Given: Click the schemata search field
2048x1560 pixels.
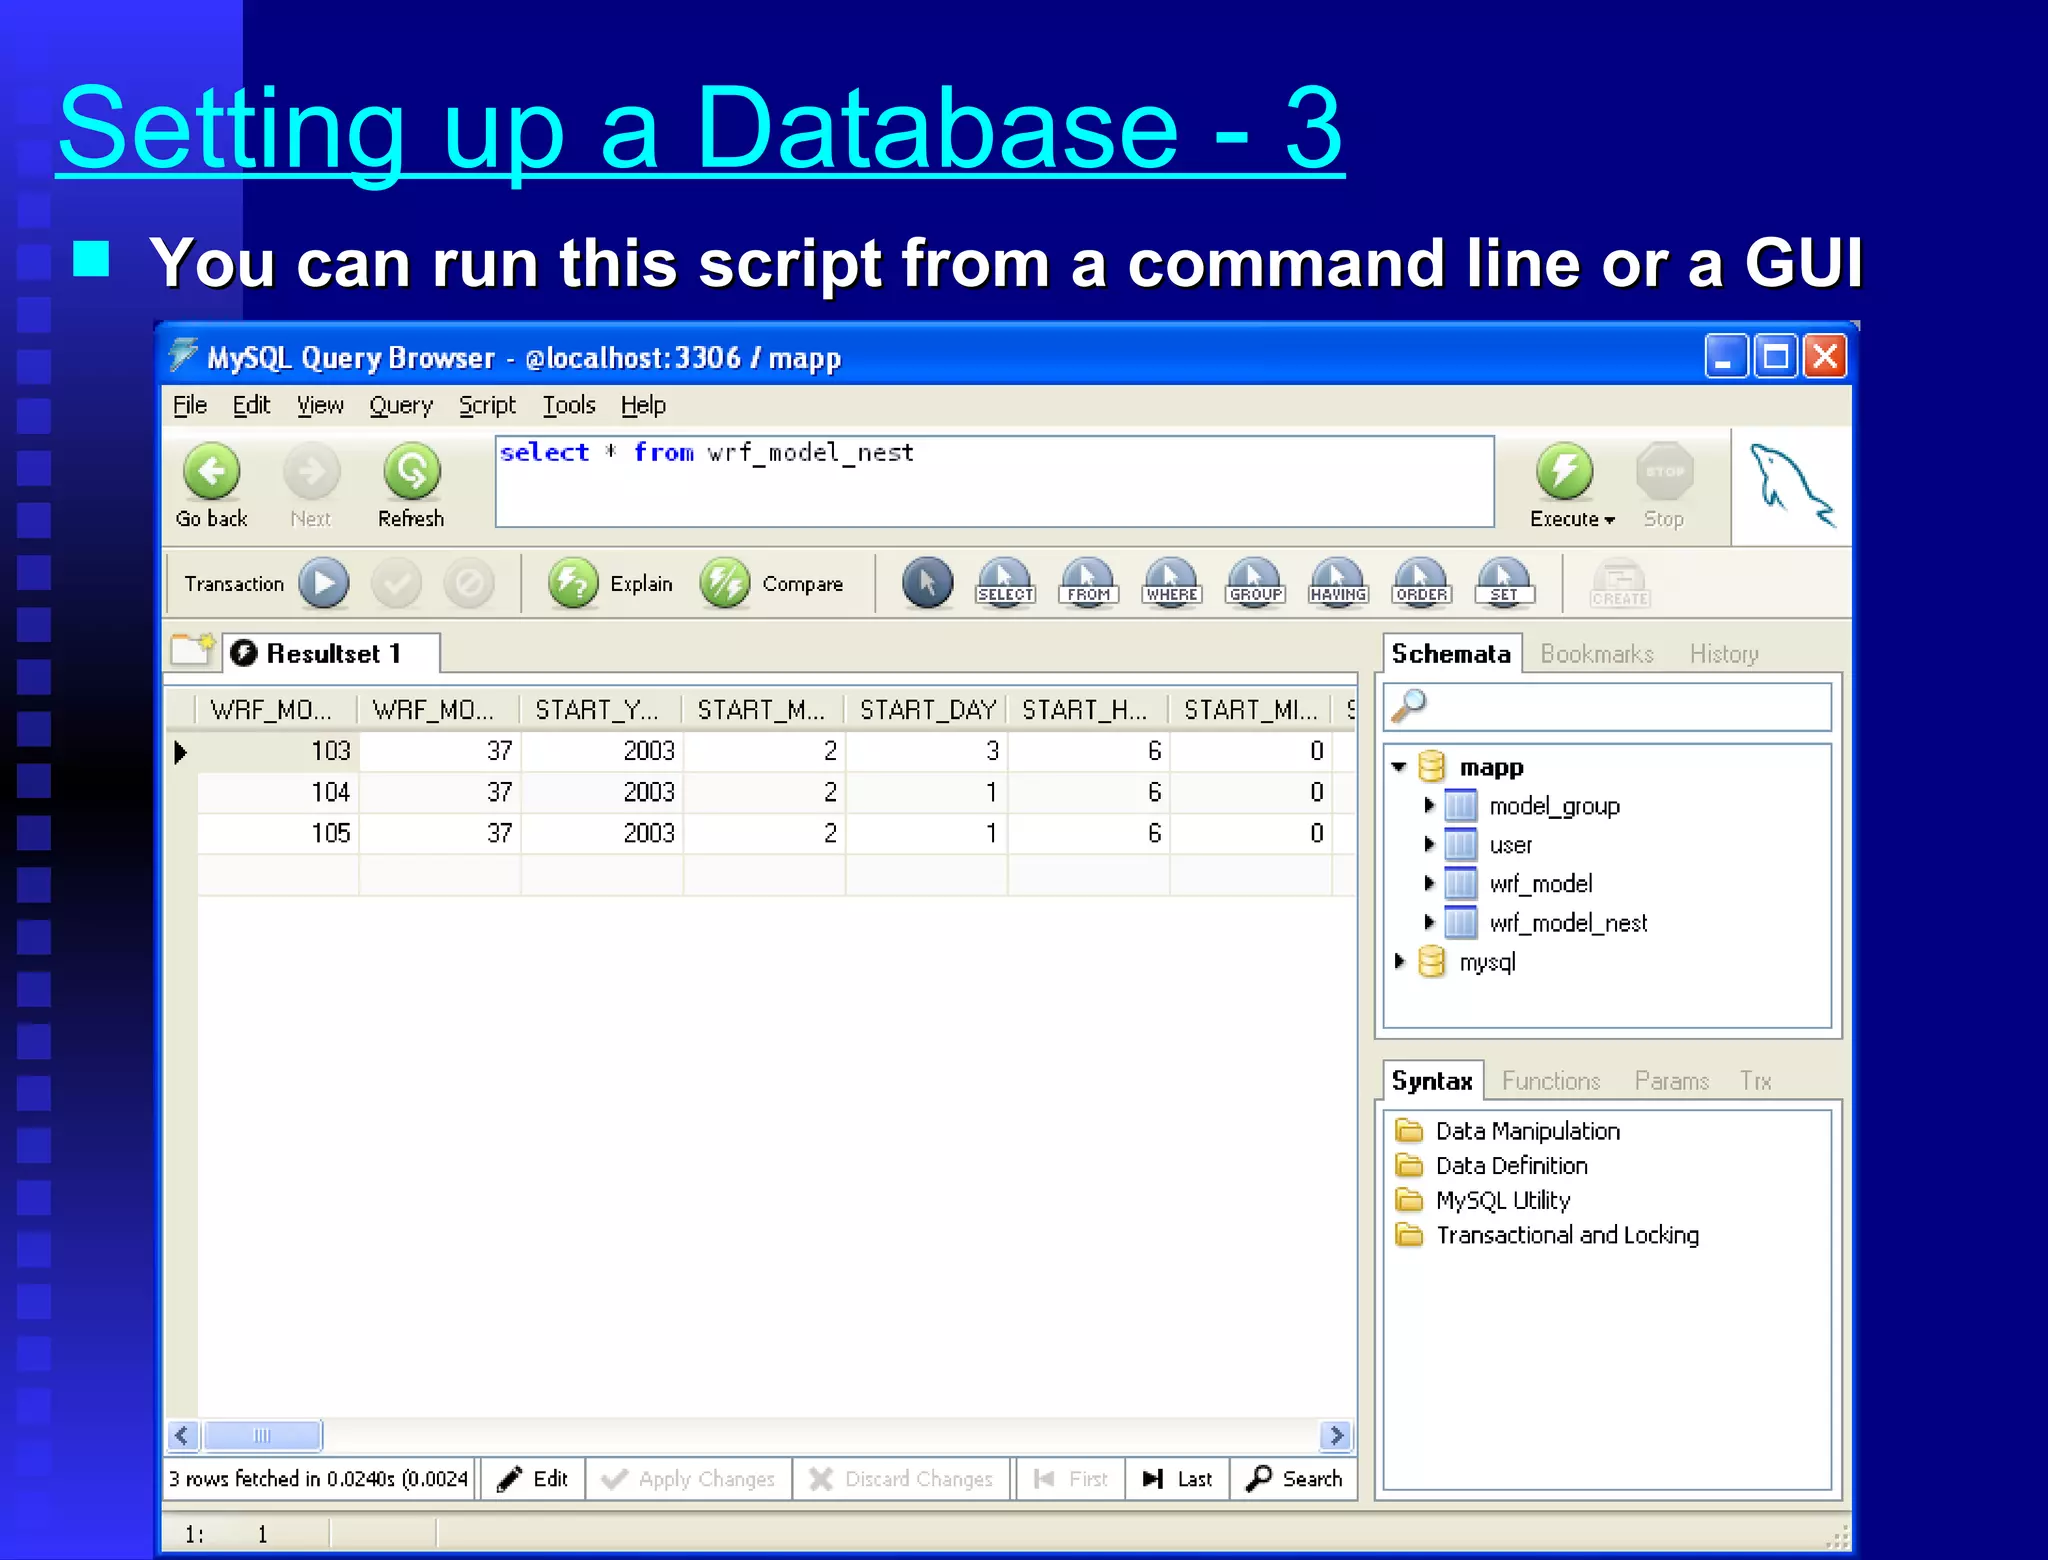Looking at the screenshot, I should click(x=1607, y=707).
